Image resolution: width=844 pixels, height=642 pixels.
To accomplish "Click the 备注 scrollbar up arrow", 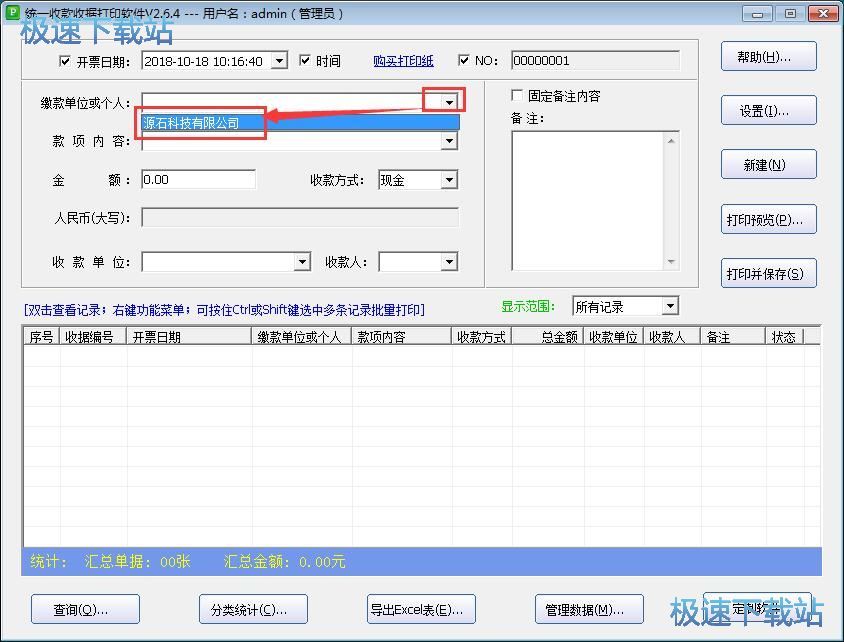I will point(671,141).
